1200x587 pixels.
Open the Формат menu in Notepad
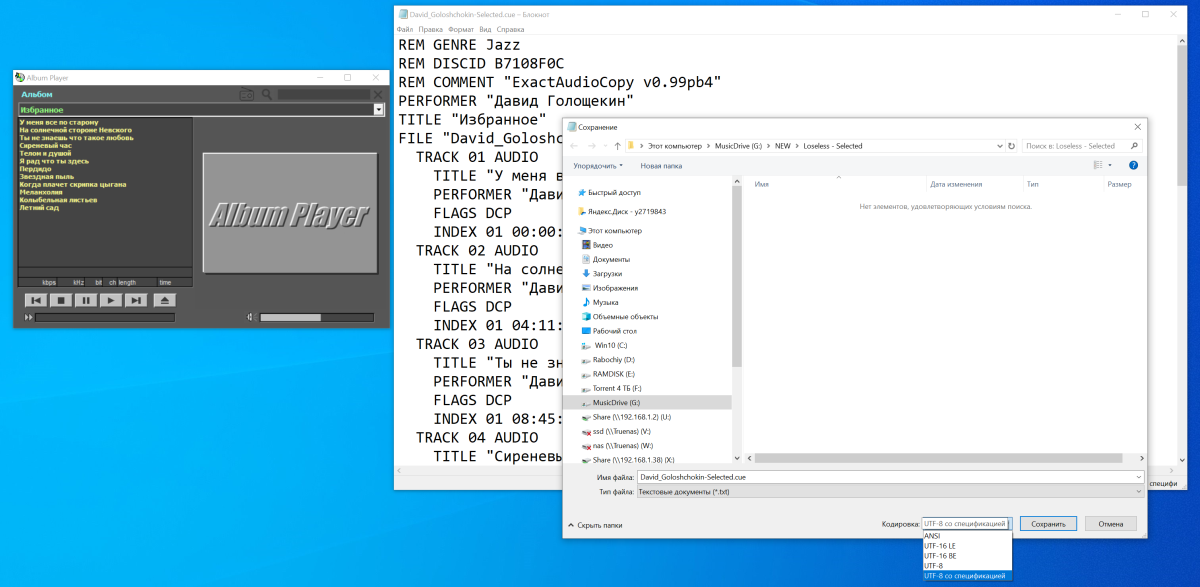point(461,30)
